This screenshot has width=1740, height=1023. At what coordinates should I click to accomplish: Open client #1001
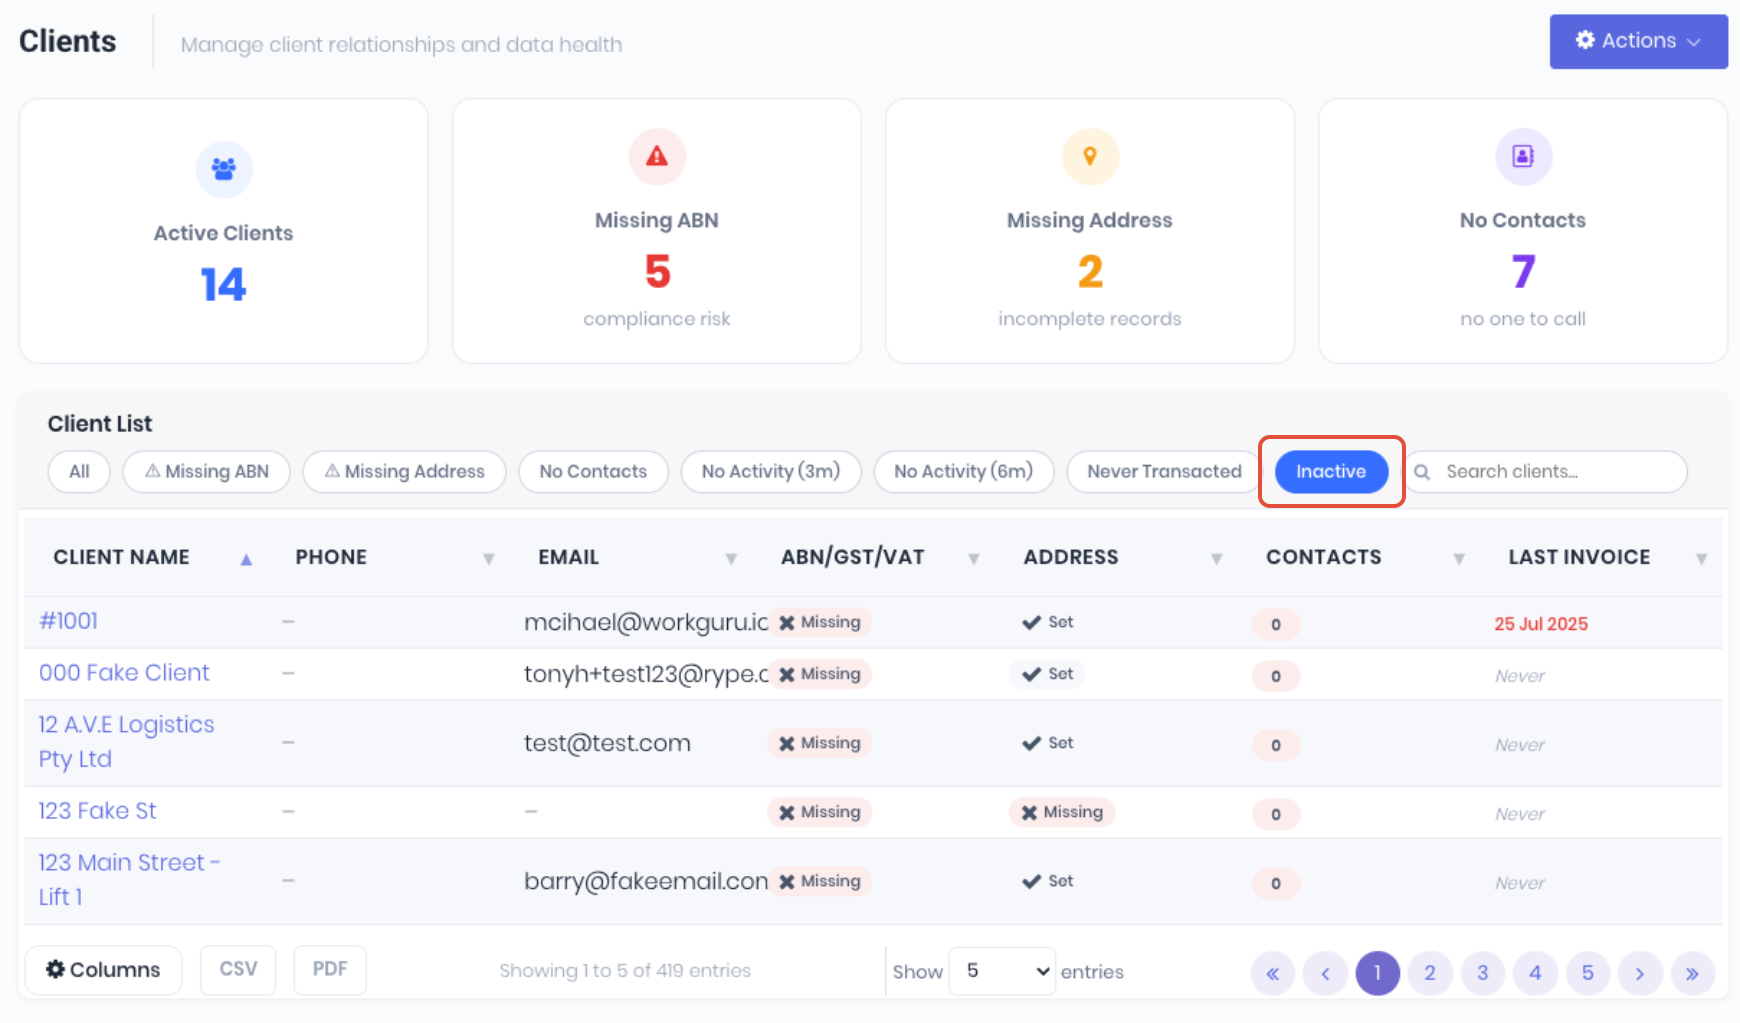[x=68, y=621]
